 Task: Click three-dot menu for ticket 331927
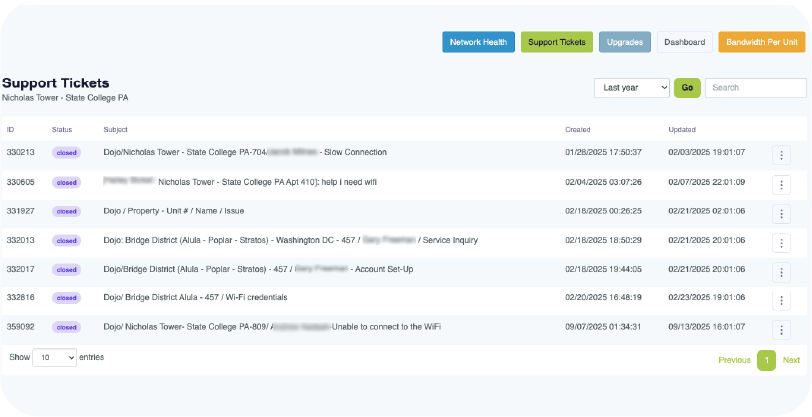click(782, 213)
